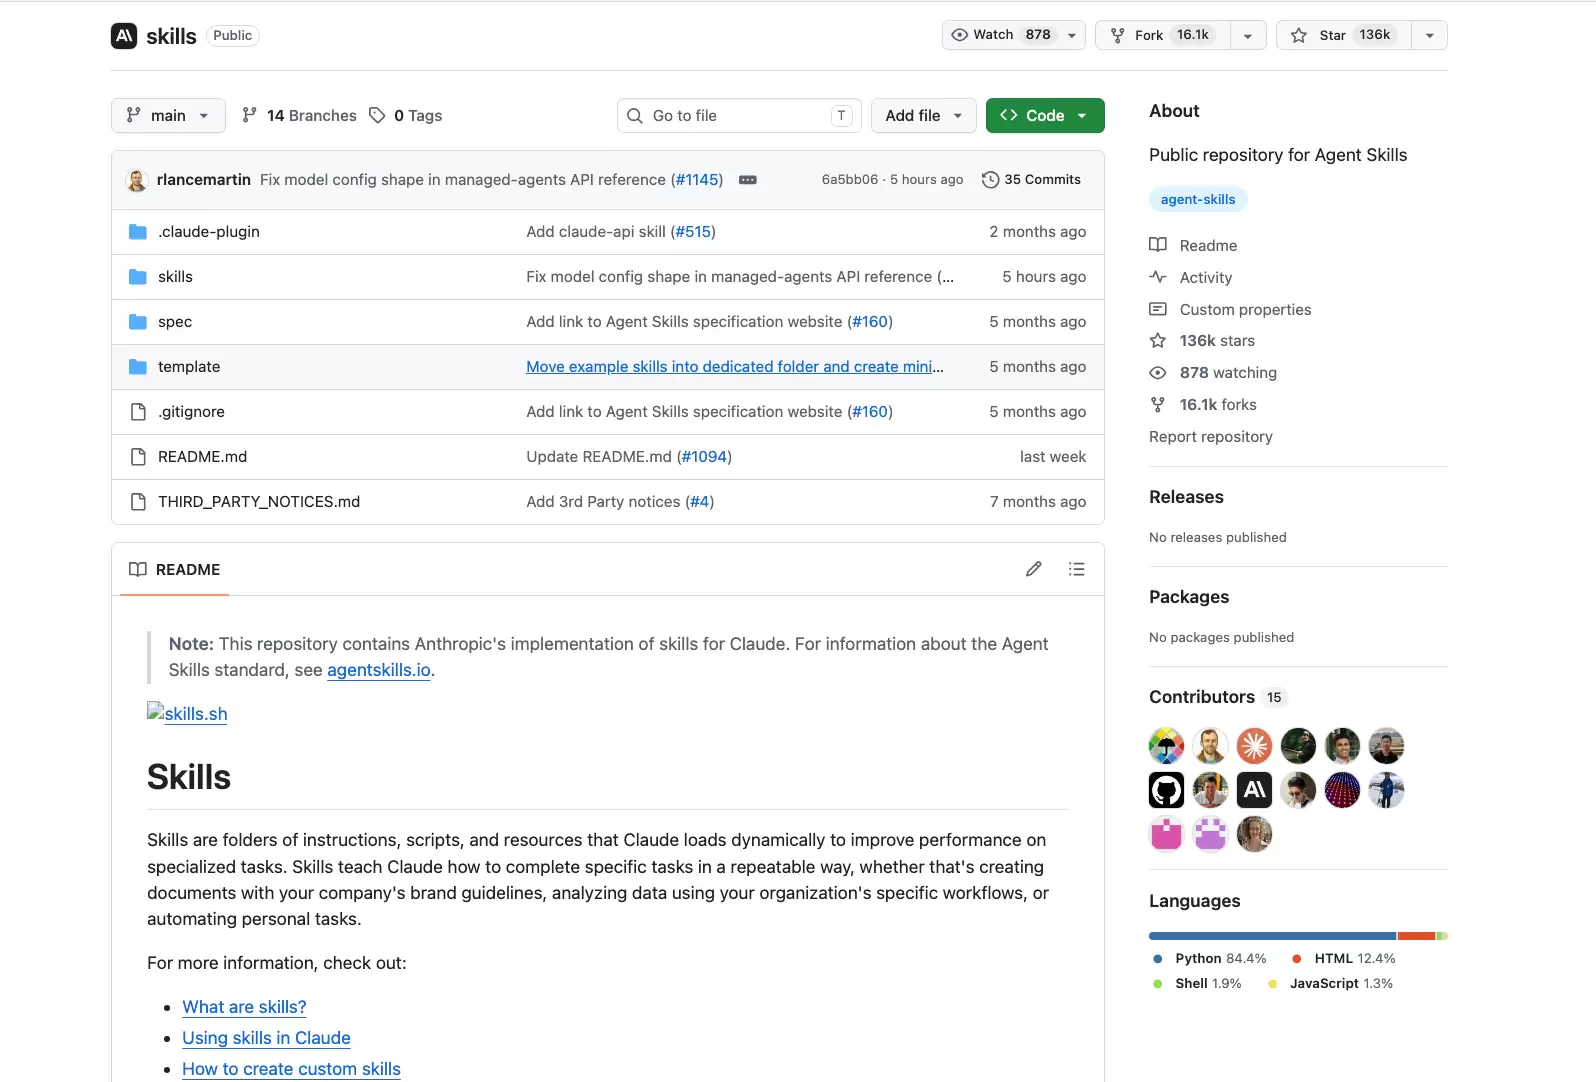This screenshot has height=1082, width=1596.
Task: Open the 14 Branches link
Action: [x=299, y=116]
